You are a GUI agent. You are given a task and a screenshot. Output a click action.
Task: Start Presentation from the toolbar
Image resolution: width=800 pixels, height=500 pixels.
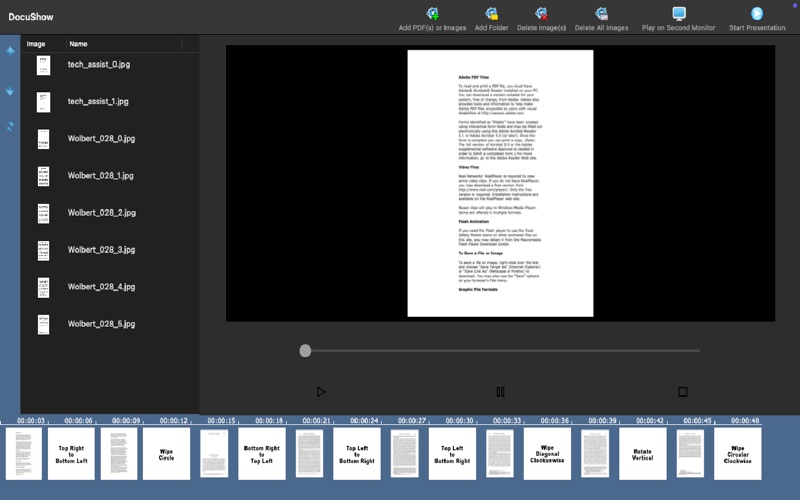757,14
